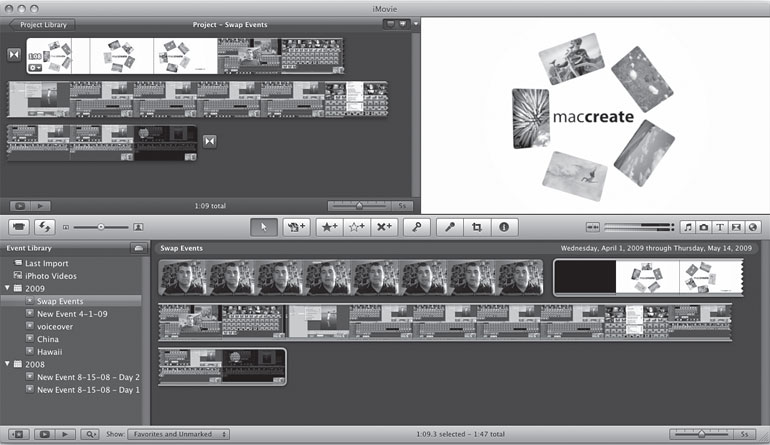Go back to Project Library
The height and width of the screenshot is (445, 770).
(41, 23)
